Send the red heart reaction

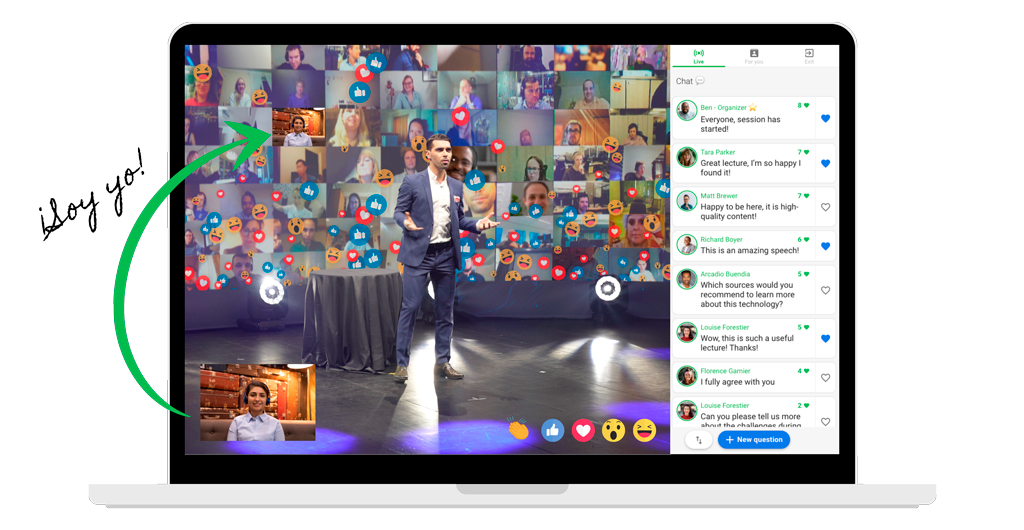pyautogui.click(x=583, y=430)
